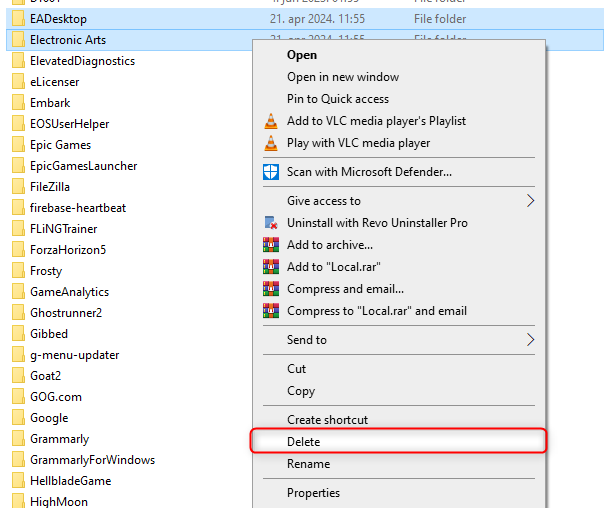
Task: Click the Frosty folder icon
Action: [x=18, y=270]
